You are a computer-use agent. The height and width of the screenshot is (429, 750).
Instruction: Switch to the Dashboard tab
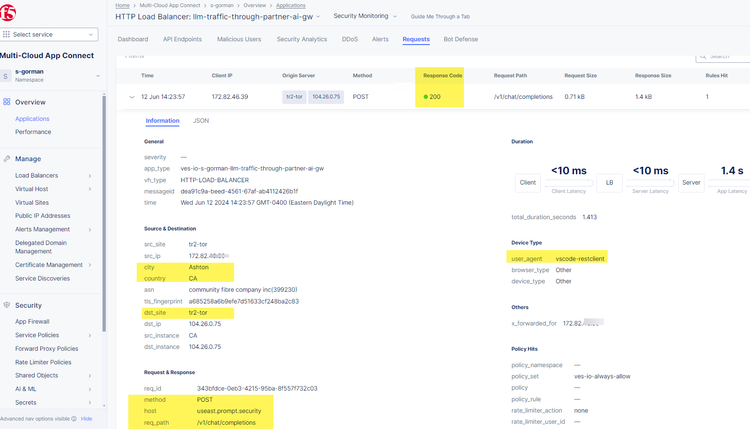[132, 39]
